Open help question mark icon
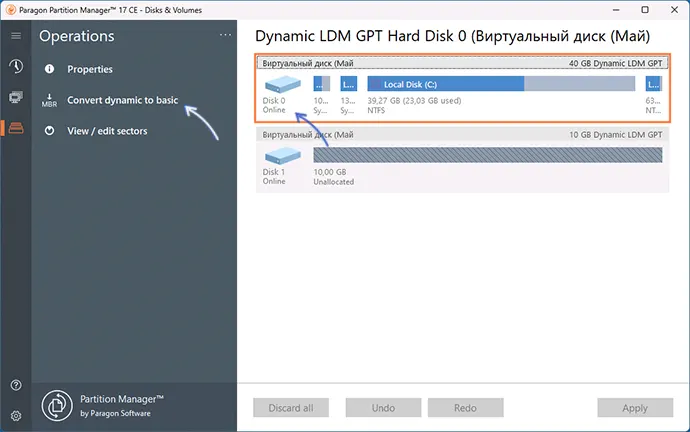The width and height of the screenshot is (690, 432). click(16, 385)
